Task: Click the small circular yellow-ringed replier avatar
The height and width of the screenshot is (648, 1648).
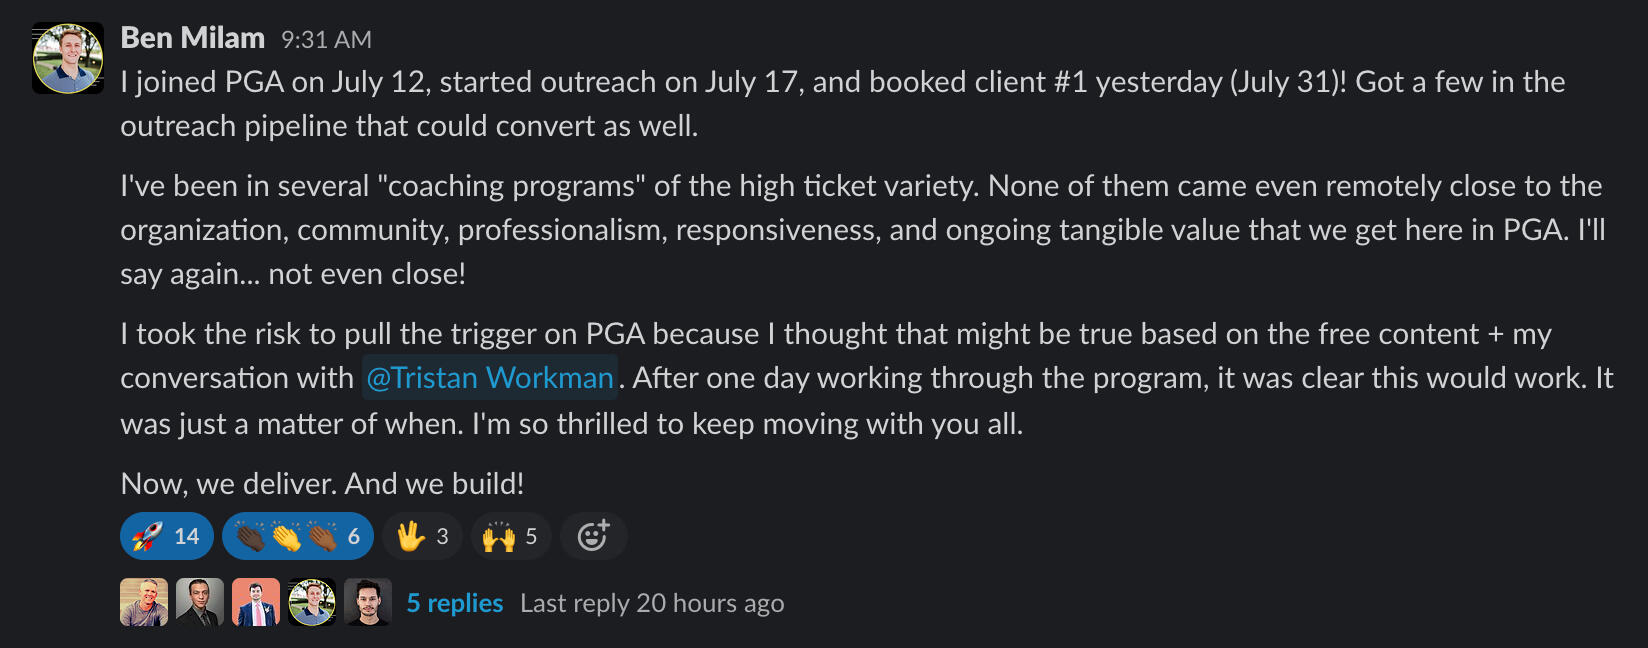Action: pyautogui.click(x=312, y=602)
